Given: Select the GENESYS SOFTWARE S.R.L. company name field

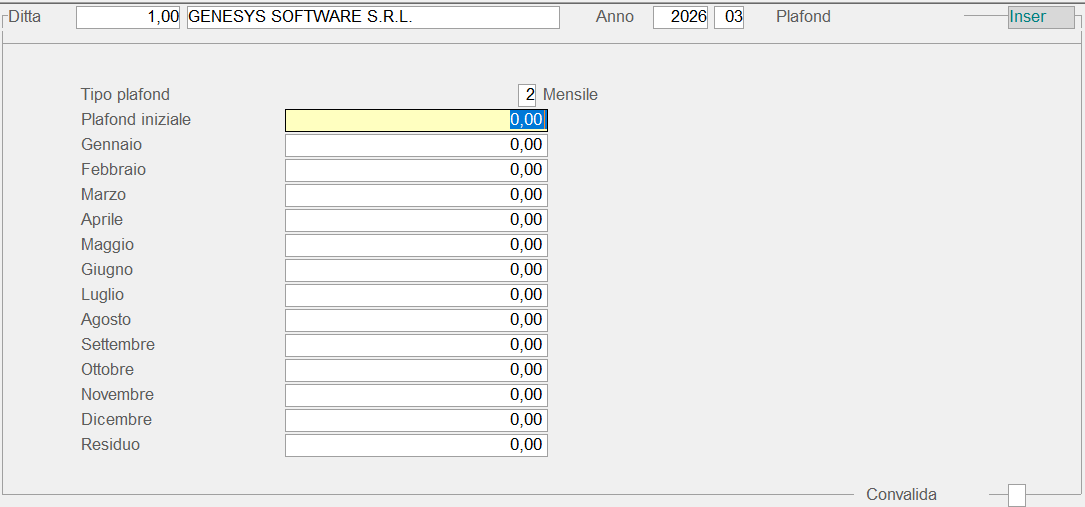Looking at the screenshot, I should click(x=373, y=18).
